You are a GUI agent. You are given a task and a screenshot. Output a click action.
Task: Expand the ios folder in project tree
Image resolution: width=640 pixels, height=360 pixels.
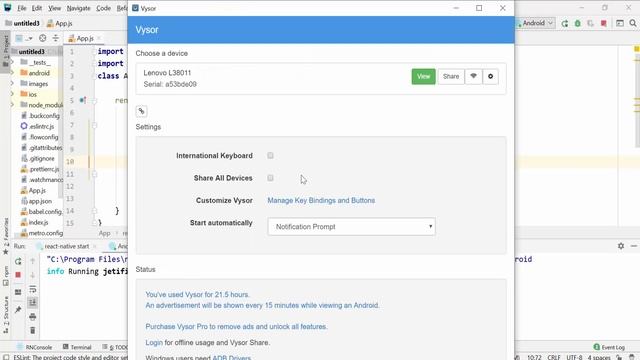click(x=12, y=94)
